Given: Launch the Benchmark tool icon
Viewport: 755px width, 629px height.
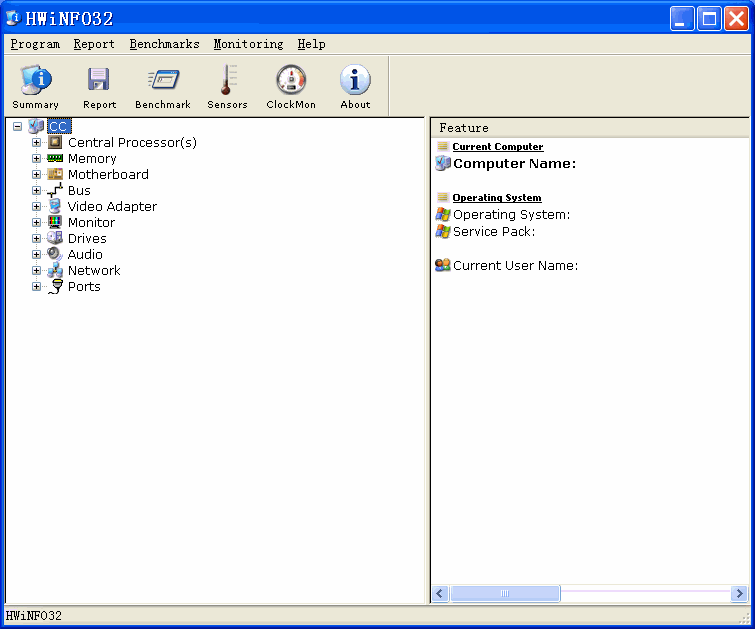Looking at the screenshot, I should (163, 80).
